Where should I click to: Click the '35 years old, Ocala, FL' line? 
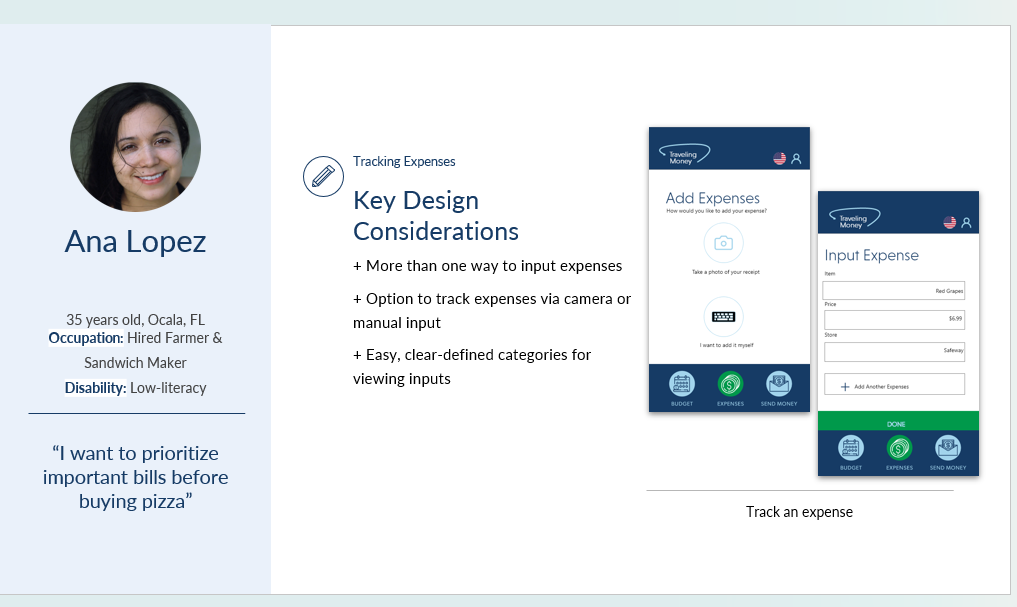tap(136, 320)
